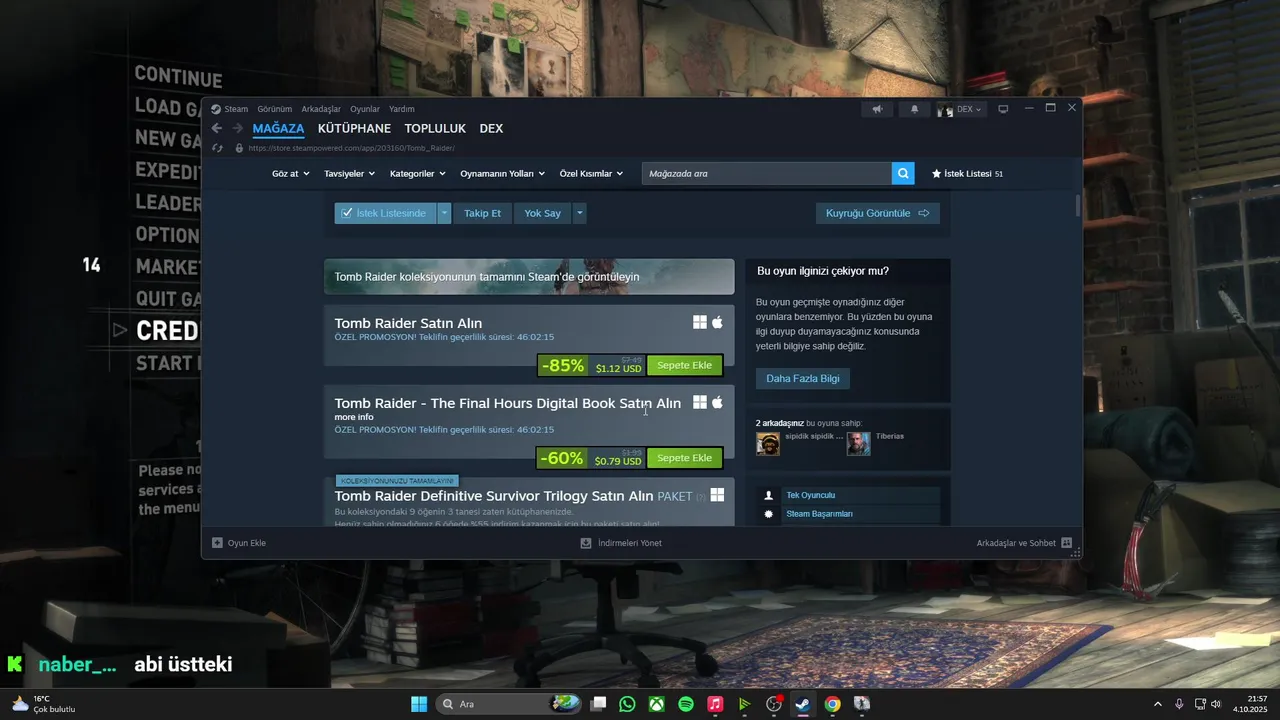Click Windows icon on Final Hours Digital Book

point(700,402)
